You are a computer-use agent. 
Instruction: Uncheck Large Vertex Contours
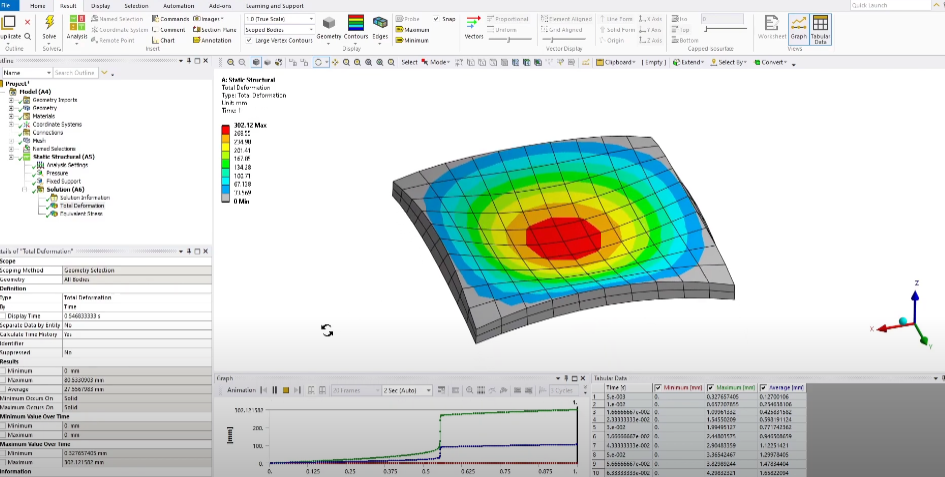click(249, 40)
